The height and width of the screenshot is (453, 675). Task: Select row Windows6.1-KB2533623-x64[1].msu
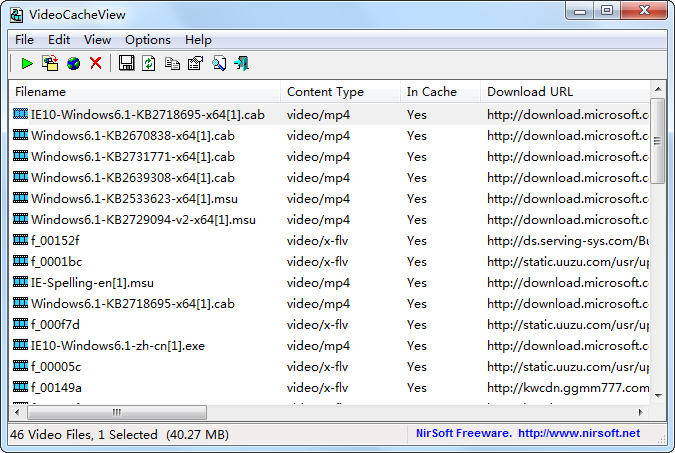click(329, 199)
